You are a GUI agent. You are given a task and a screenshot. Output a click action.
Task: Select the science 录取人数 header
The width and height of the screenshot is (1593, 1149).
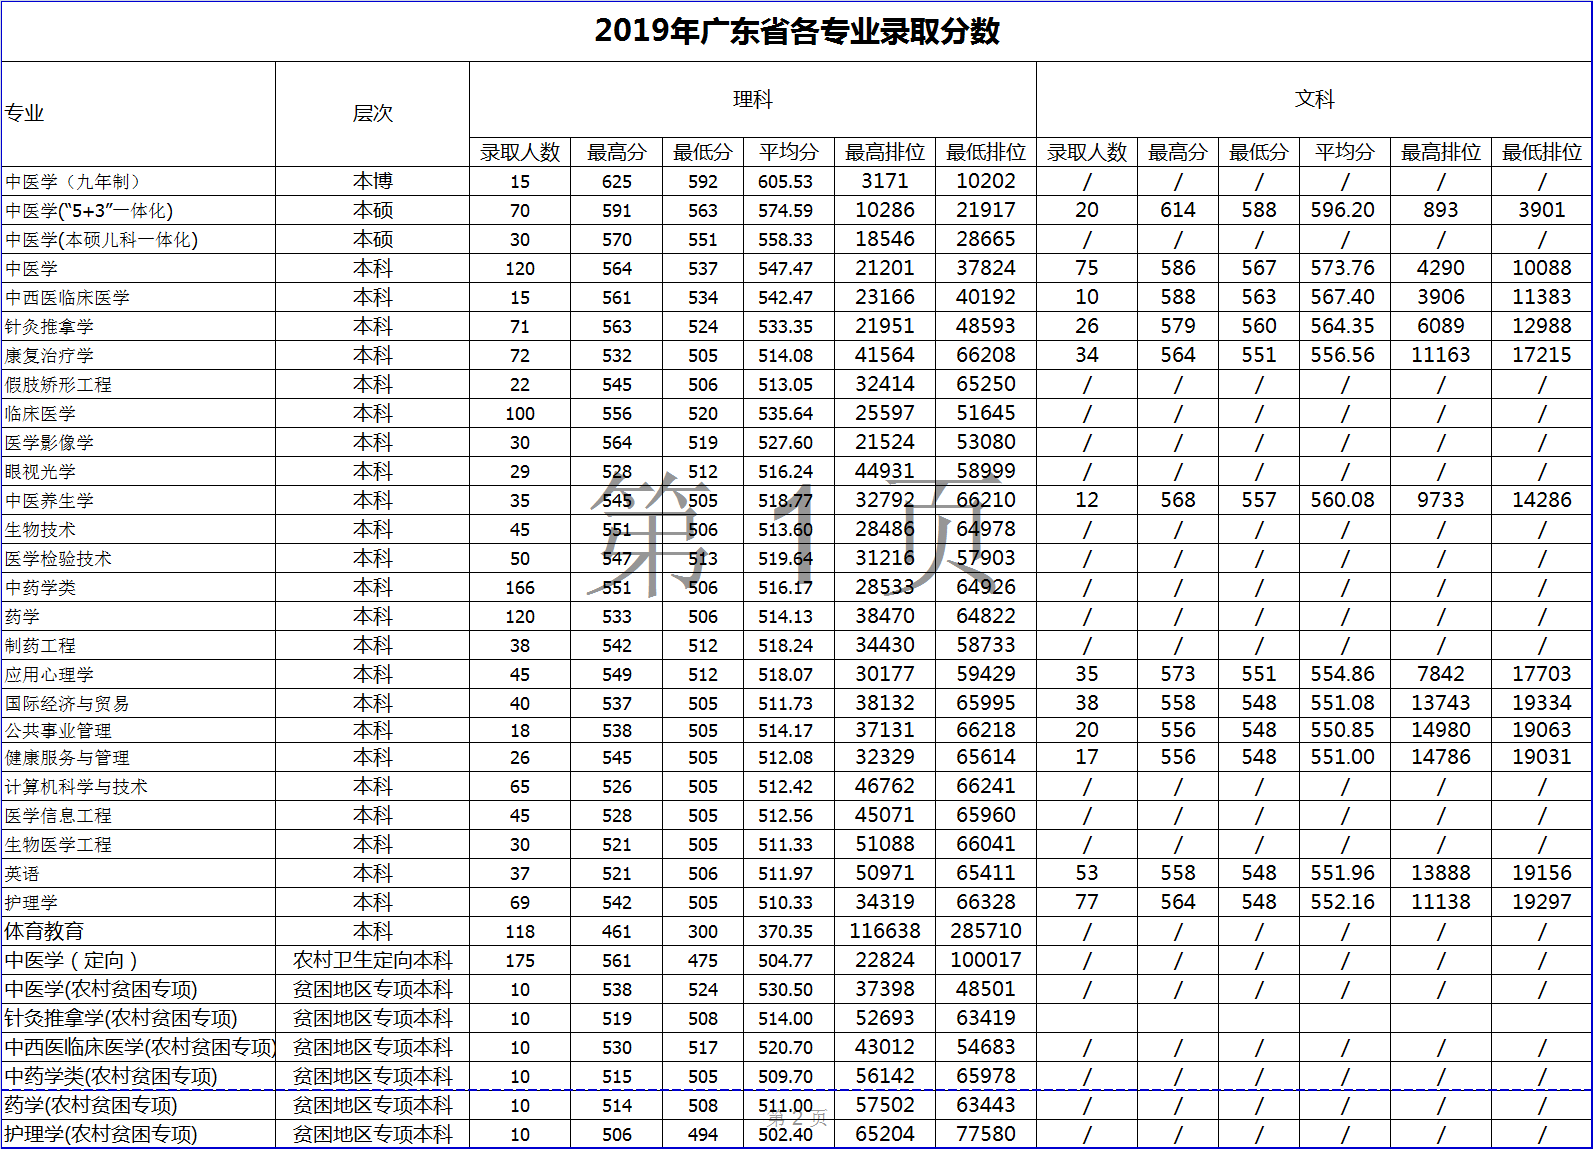tap(520, 152)
